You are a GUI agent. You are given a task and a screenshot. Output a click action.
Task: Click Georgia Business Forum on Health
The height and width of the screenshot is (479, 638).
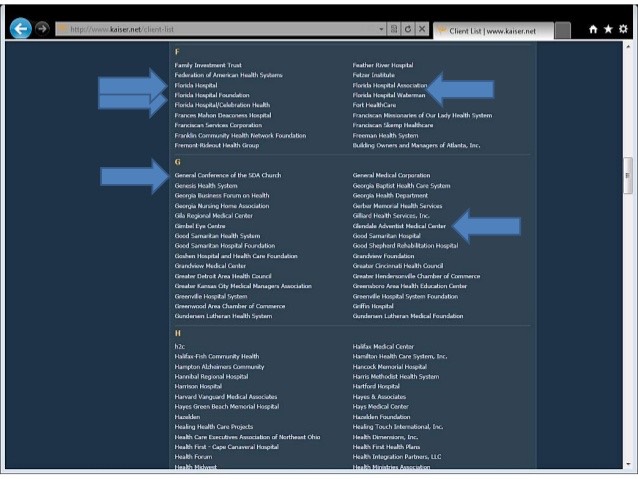tap(222, 196)
